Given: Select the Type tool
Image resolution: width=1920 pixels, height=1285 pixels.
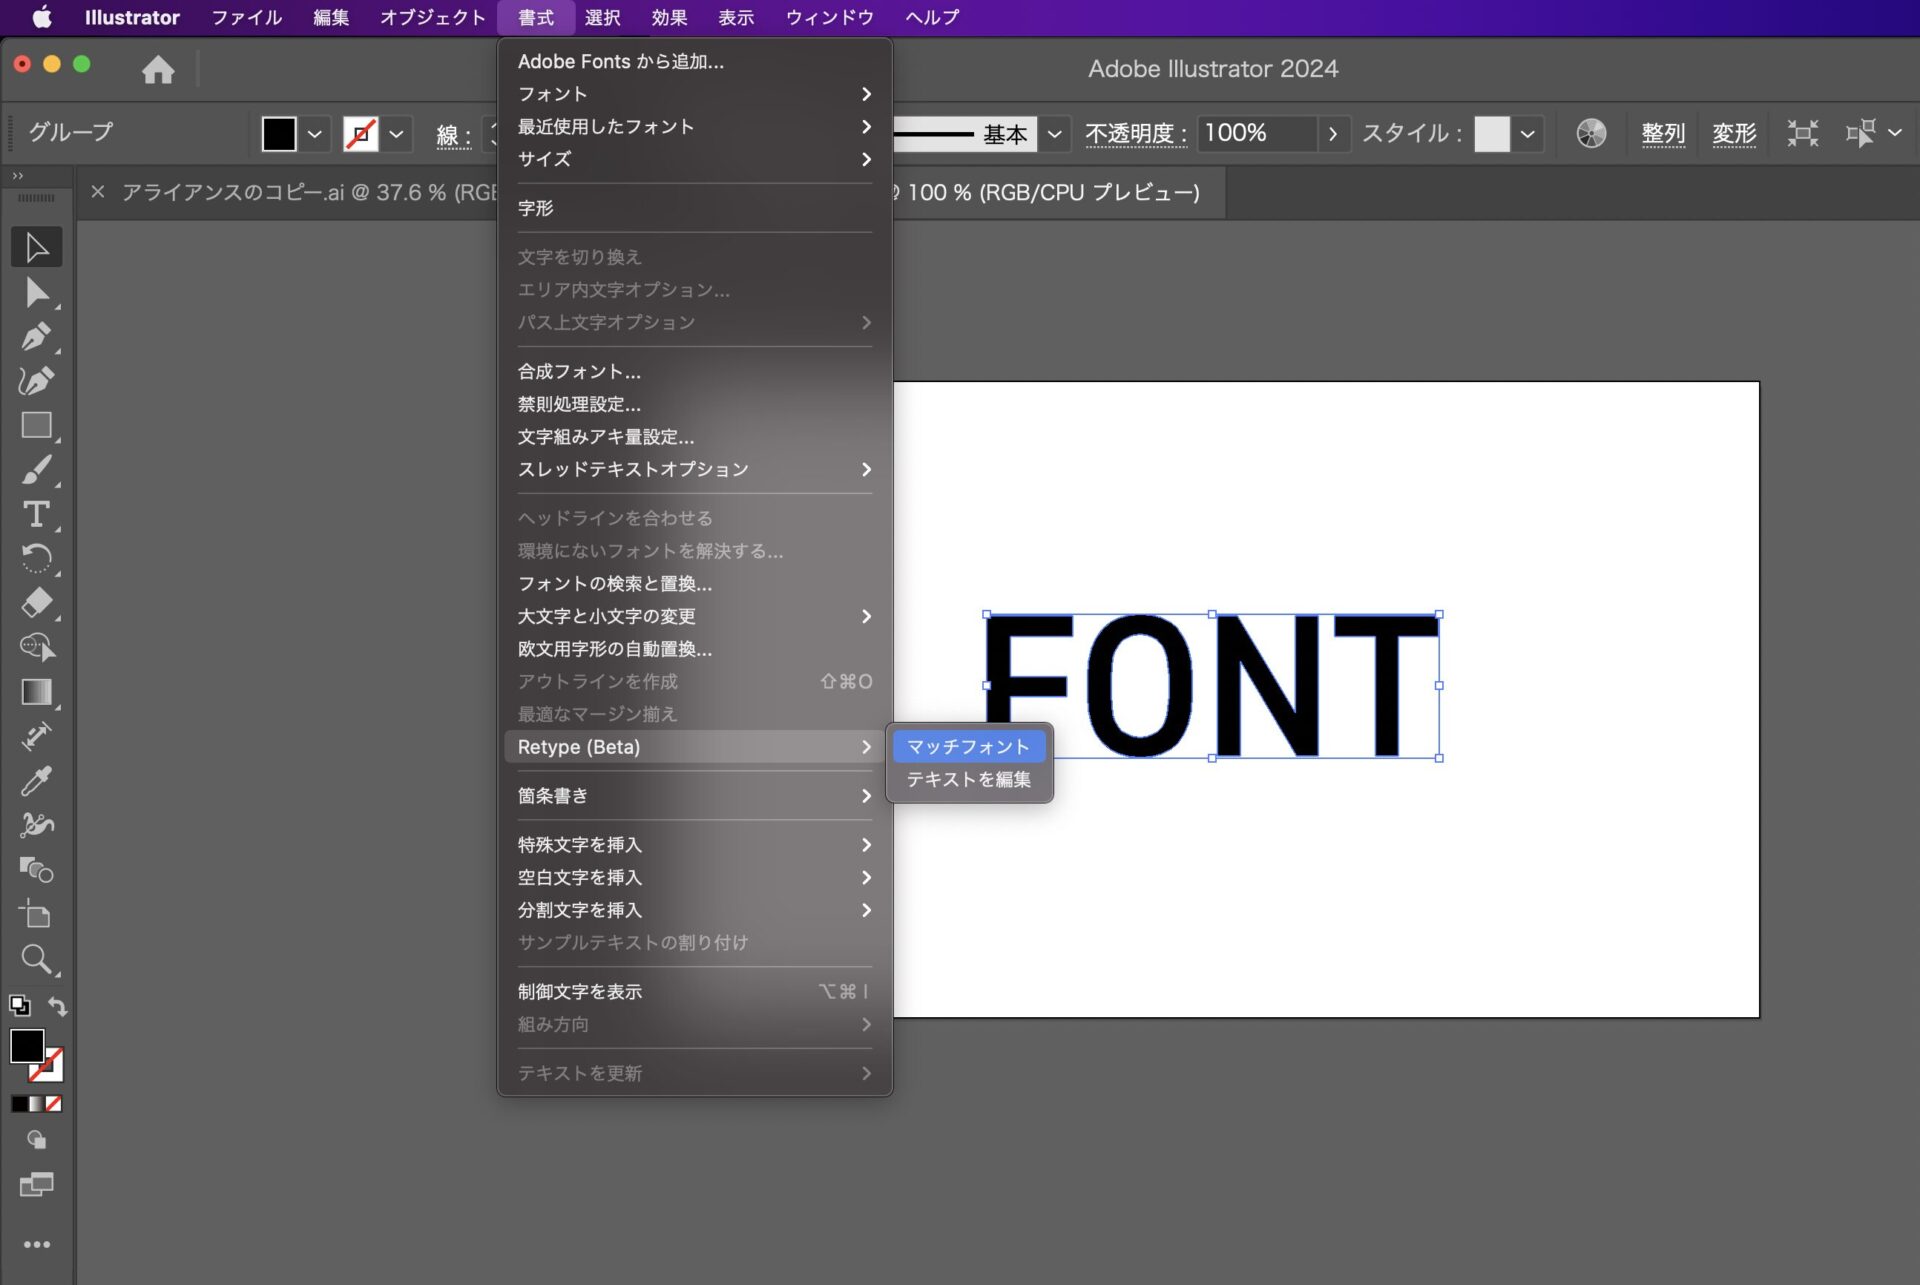Looking at the screenshot, I should (x=37, y=514).
